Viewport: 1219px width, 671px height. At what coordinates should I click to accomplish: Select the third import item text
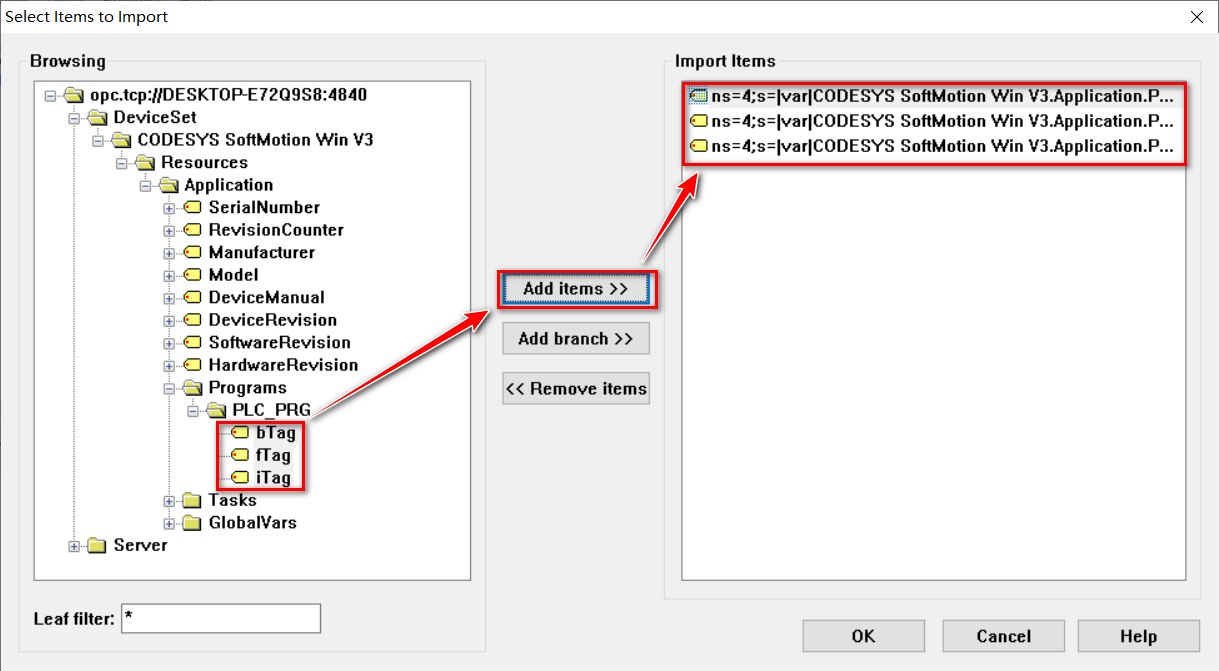(x=942, y=146)
